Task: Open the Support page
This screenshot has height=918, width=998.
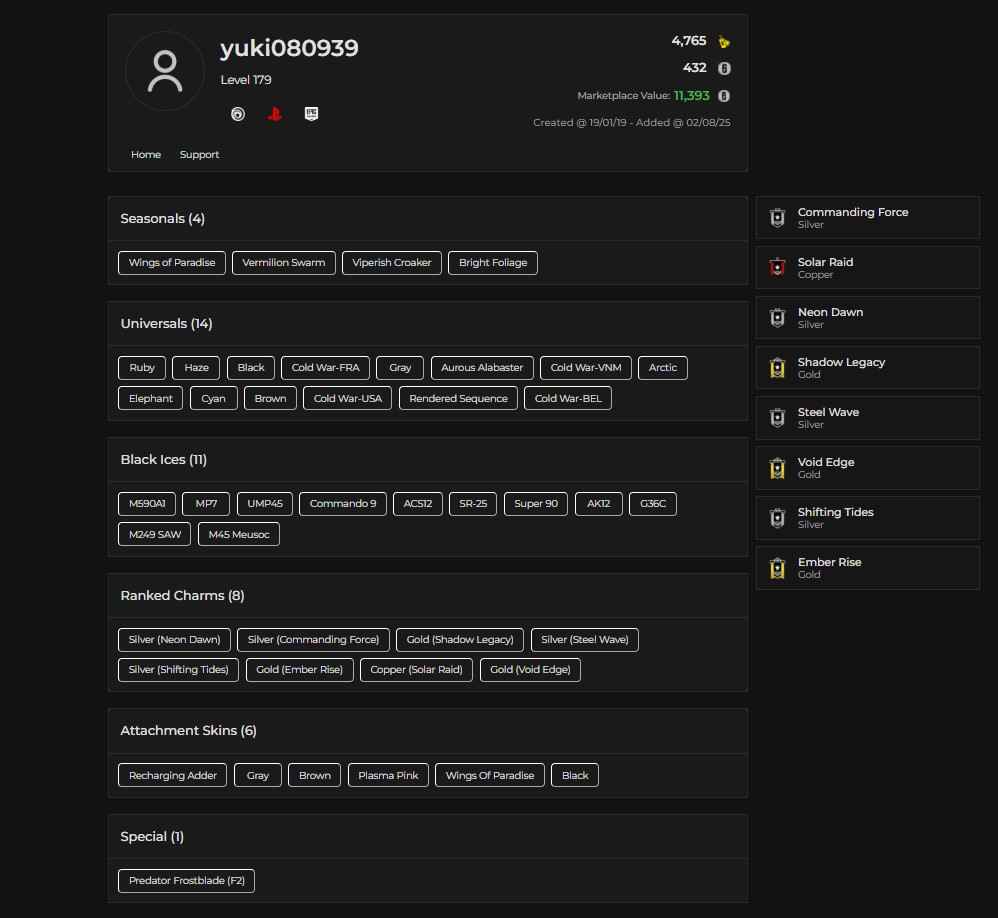Action: tap(199, 154)
